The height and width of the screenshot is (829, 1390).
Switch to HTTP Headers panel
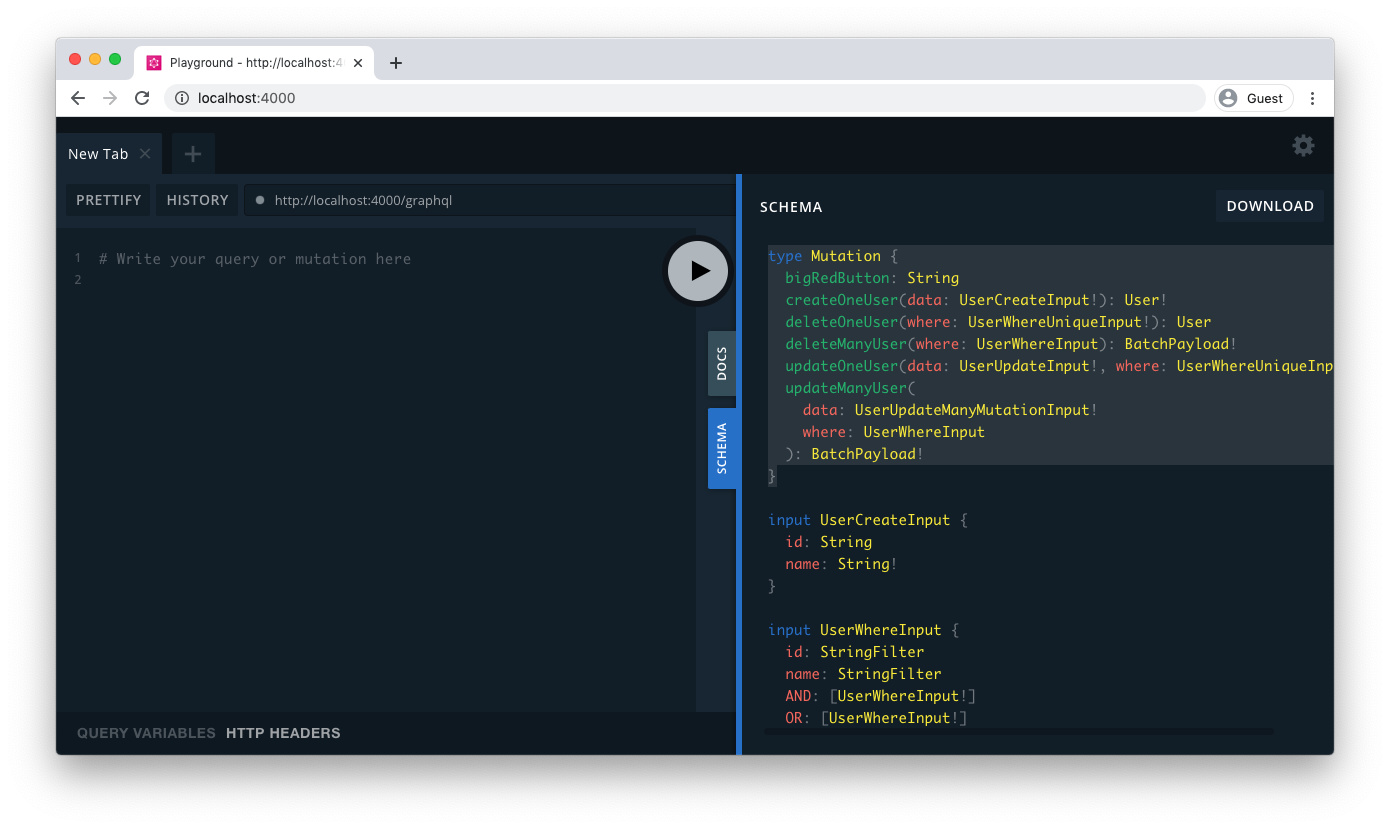click(x=283, y=733)
